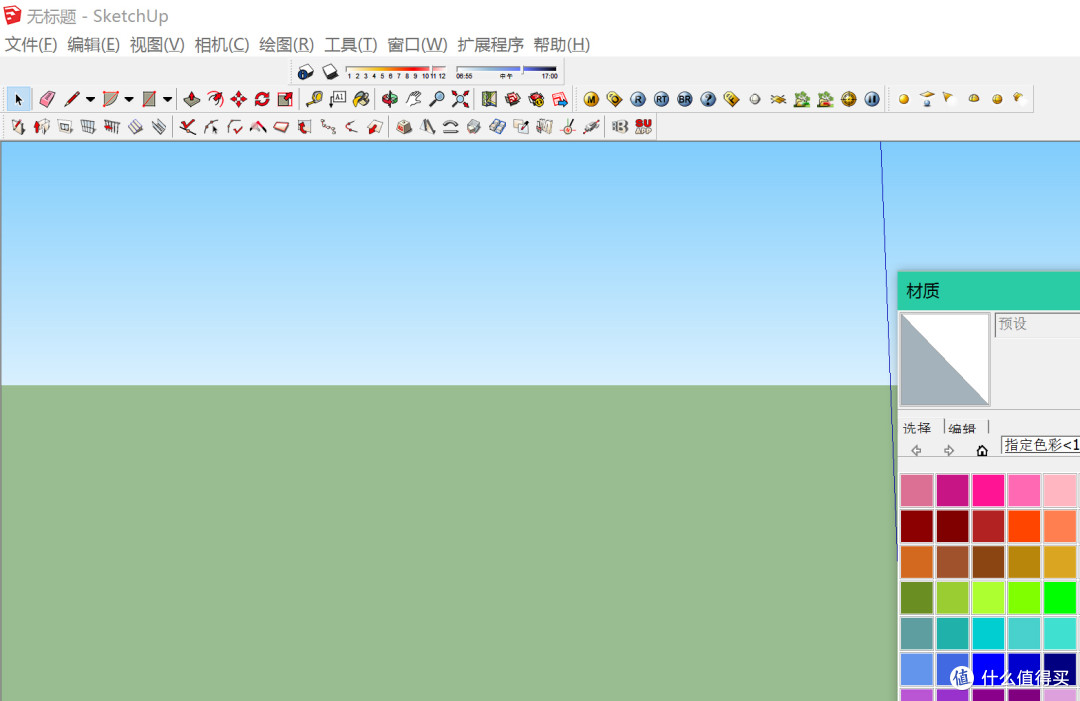The height and width of the screenshot is (701, 1080).
Task: Activate the Rotate tool
Action: [x=262, y=99]
